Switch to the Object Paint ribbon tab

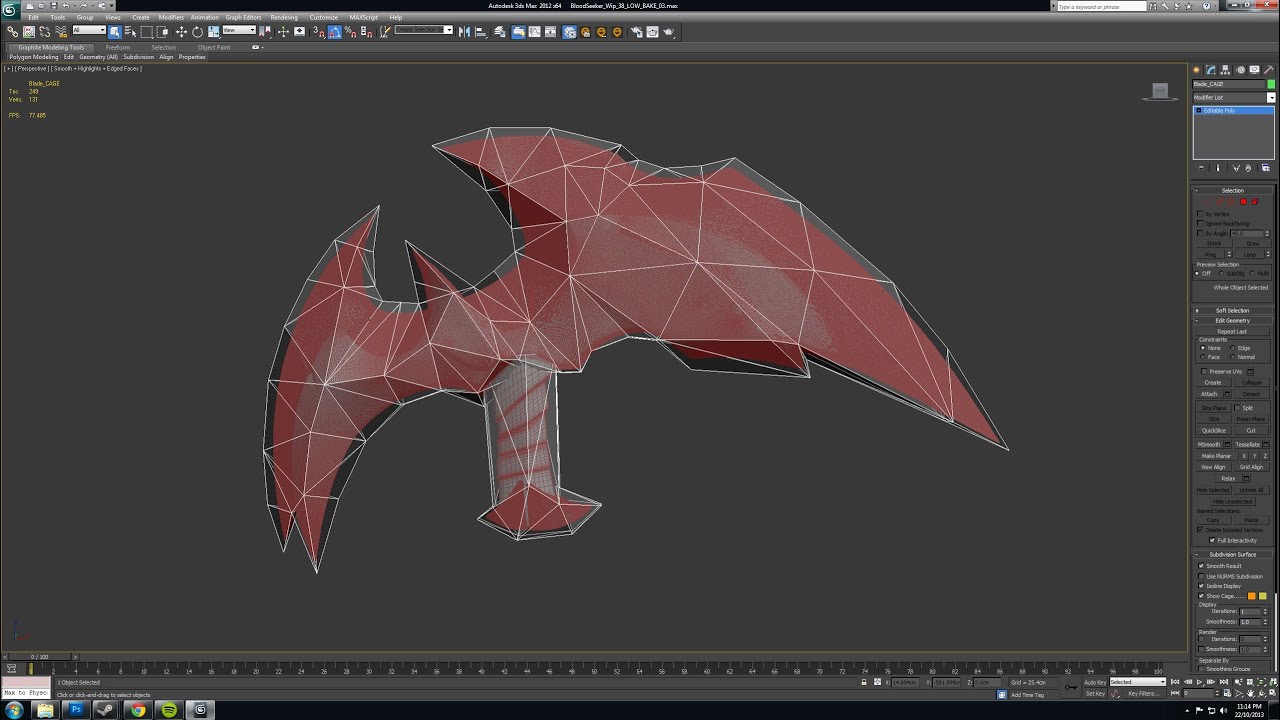click(x=214, y=47)
